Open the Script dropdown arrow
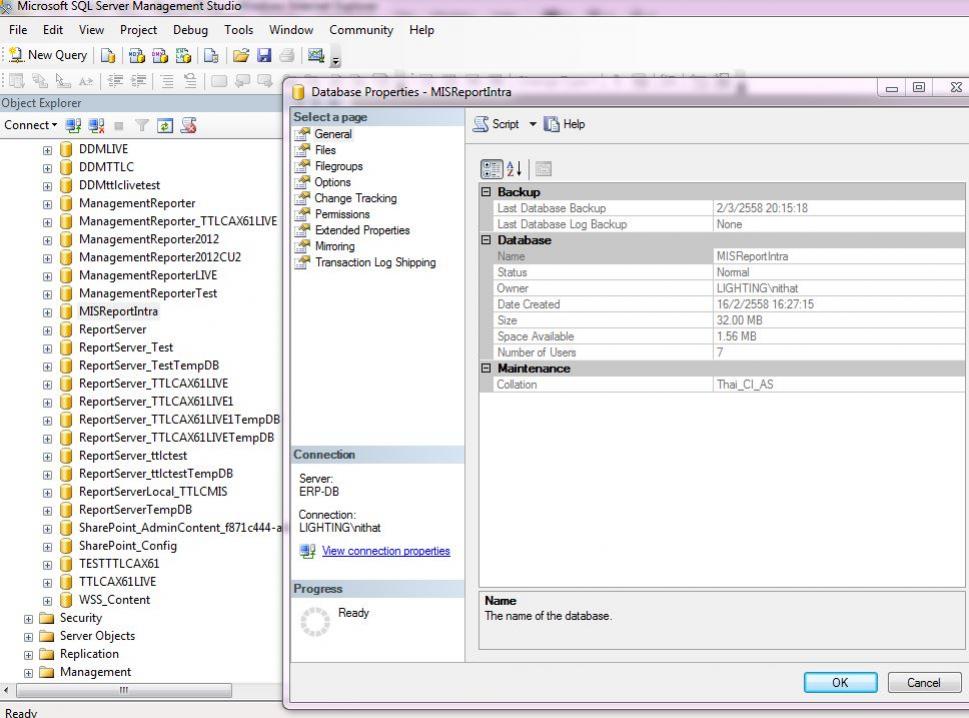Image resolution: width=969 pixels, height=718 pixels. (533, 124)
